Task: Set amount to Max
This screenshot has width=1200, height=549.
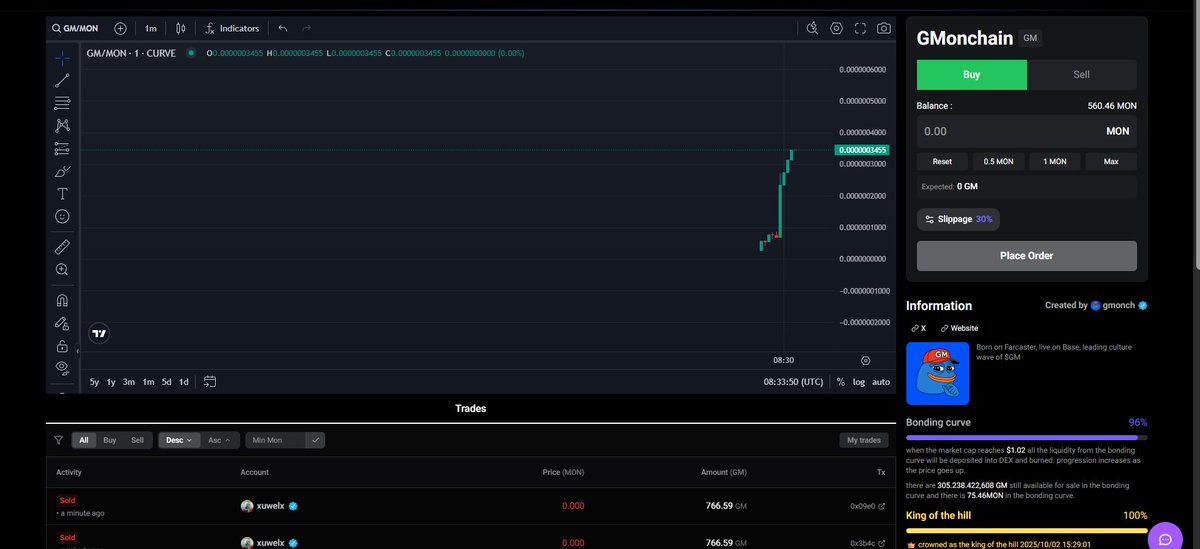Action: pyautogui.click(x=1111, y=161)
